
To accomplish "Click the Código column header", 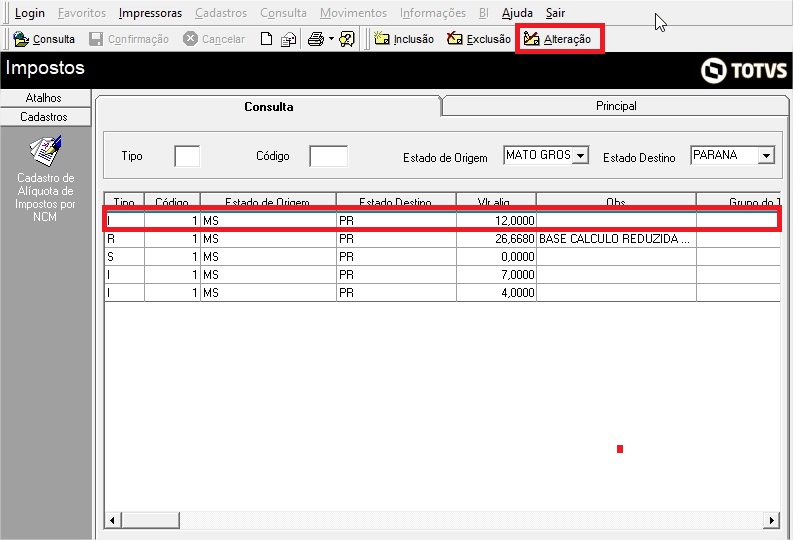I will 172,200.
